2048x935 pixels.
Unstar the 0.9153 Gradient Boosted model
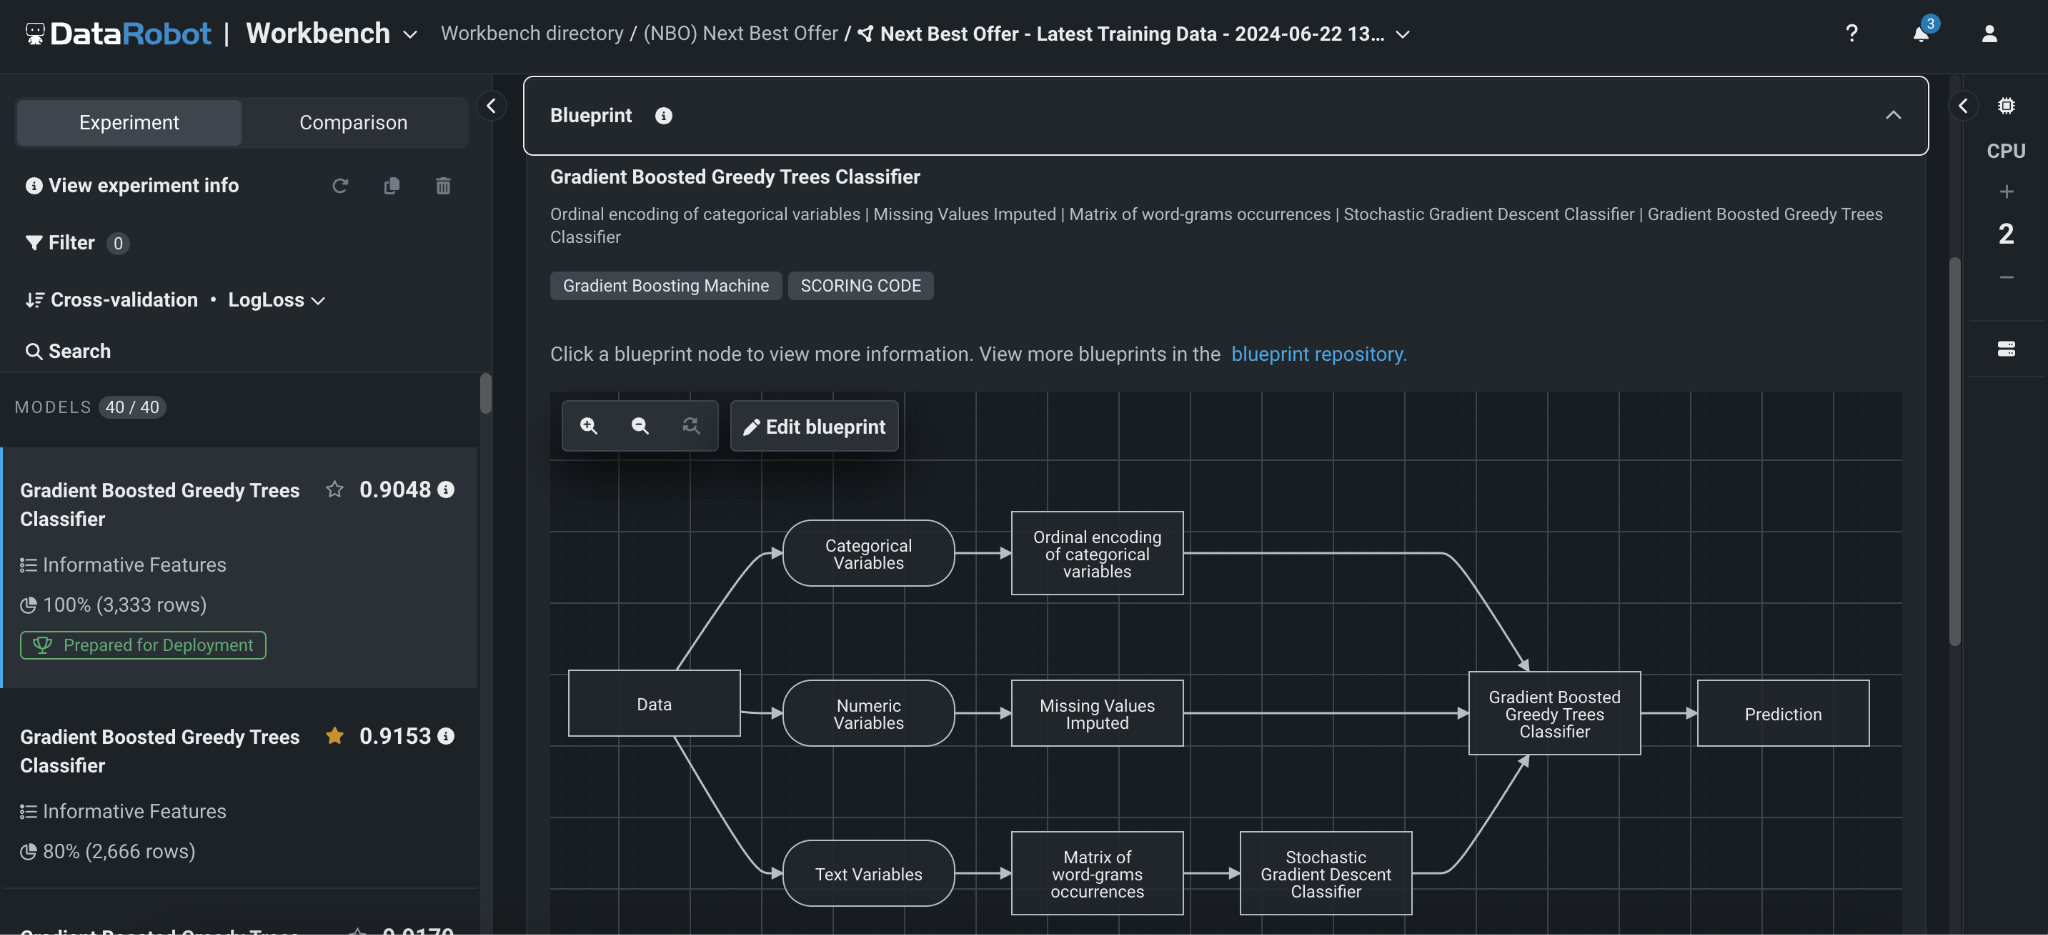coord(334,736)
